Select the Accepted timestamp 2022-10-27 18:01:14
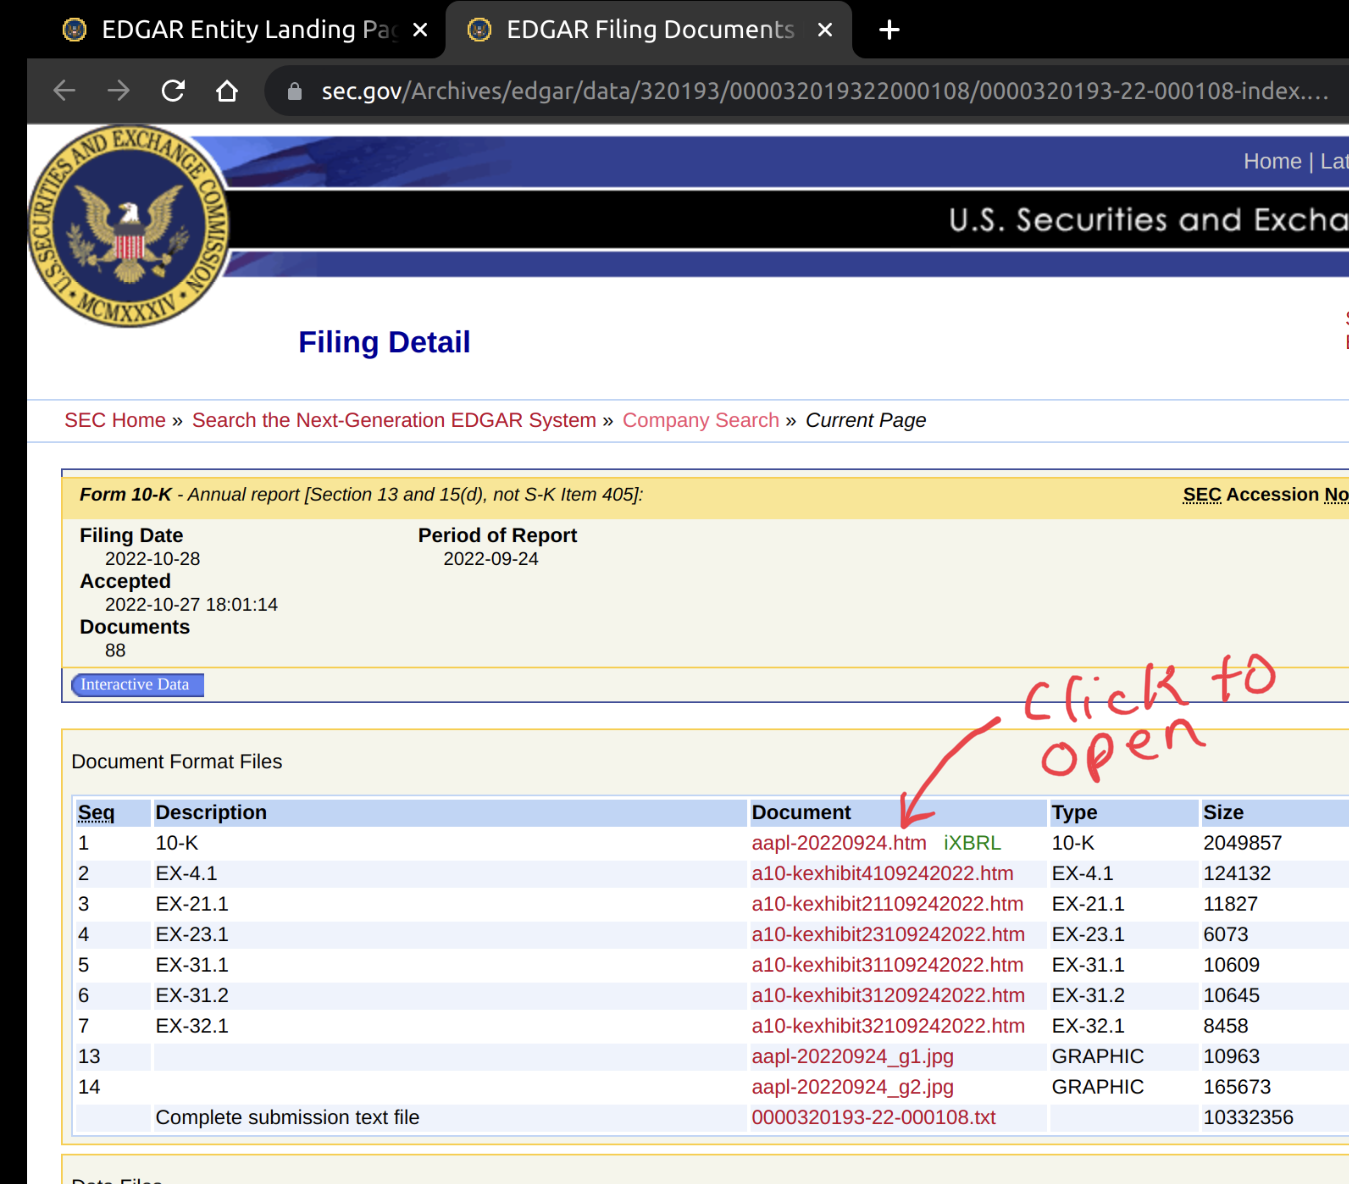The height and width of the screenshot is (1184, 1349). [x=191, y=605]
